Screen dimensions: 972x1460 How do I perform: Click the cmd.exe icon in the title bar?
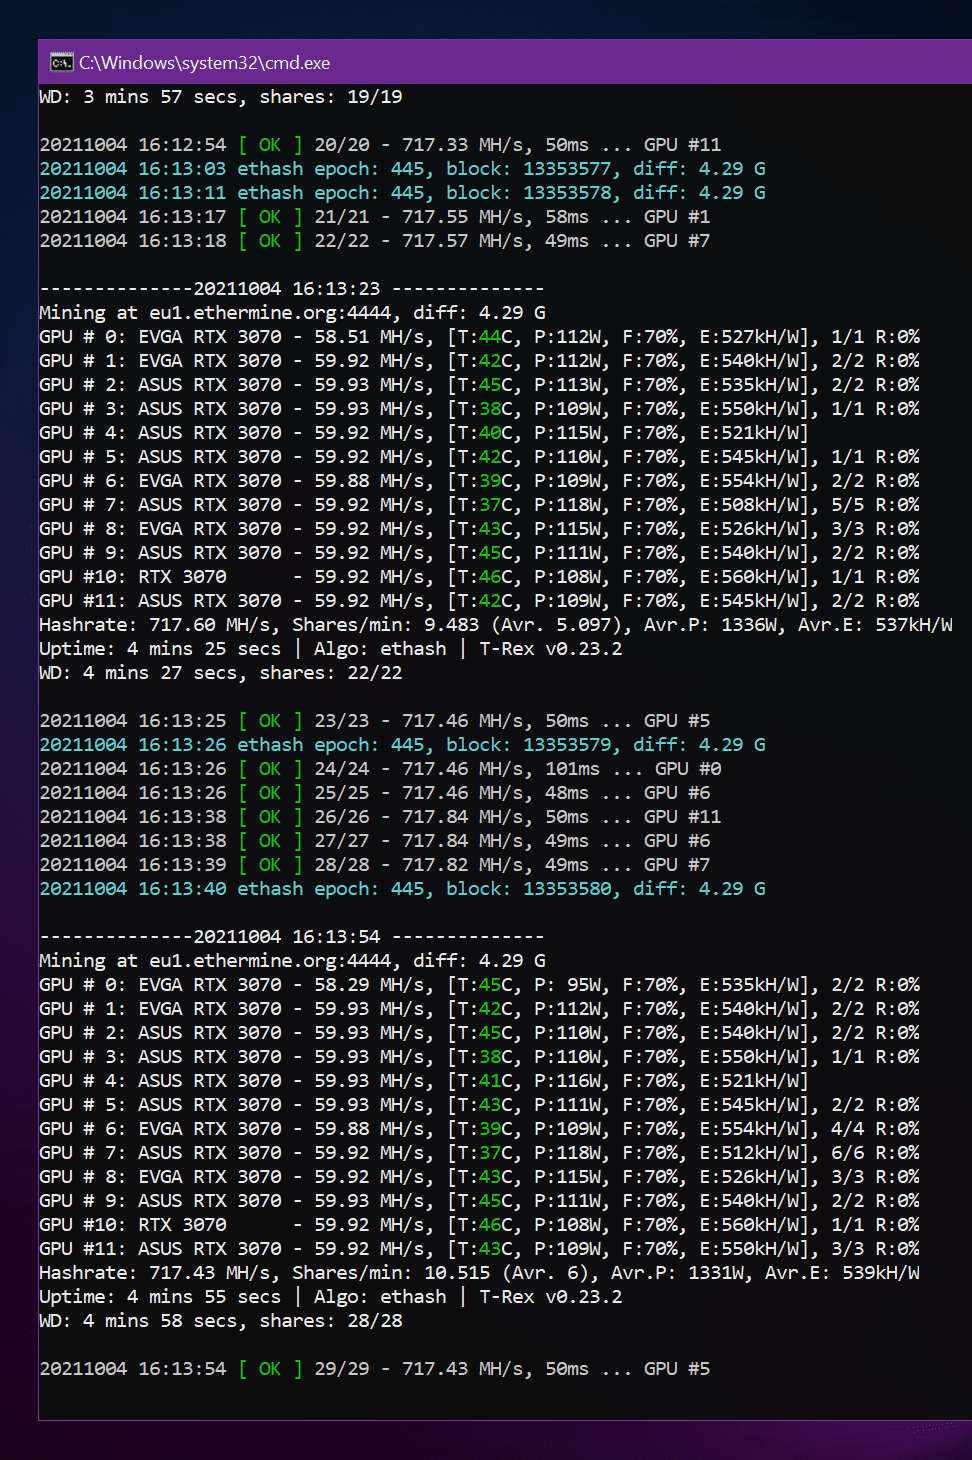(61, 63)
